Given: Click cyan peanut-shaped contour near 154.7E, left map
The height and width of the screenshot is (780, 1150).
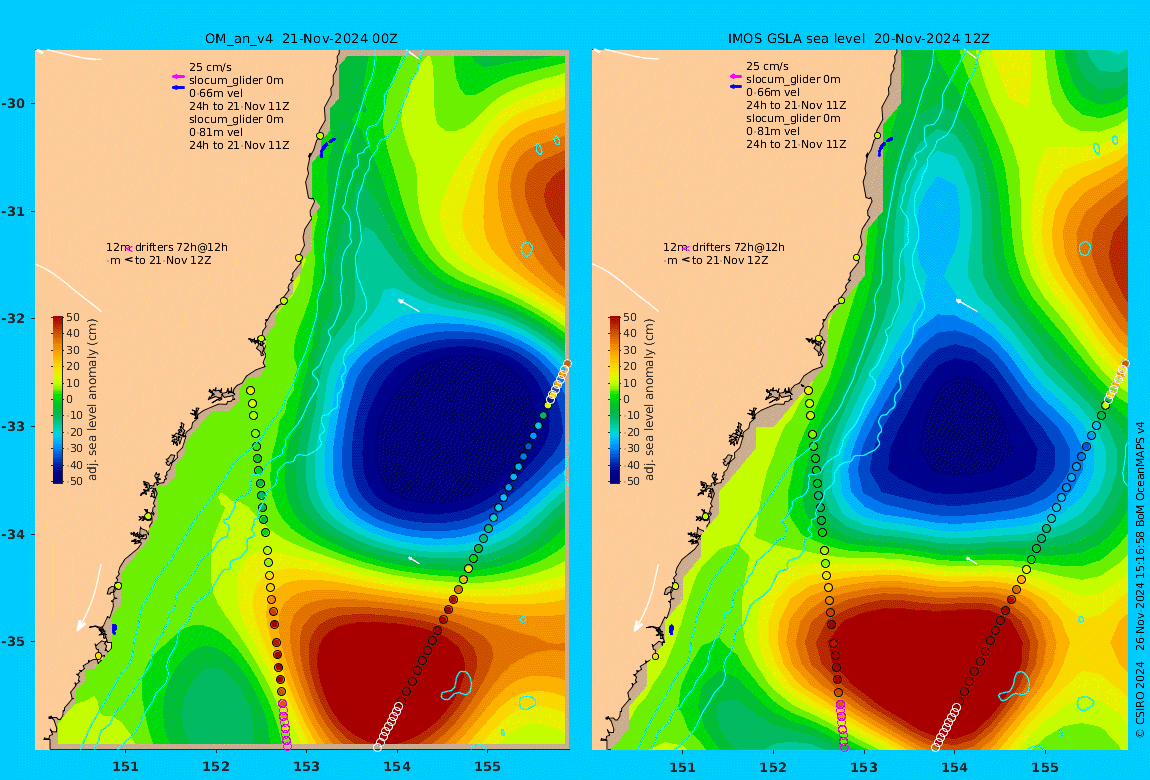Looking at the screenshot, I should [456, 686].
